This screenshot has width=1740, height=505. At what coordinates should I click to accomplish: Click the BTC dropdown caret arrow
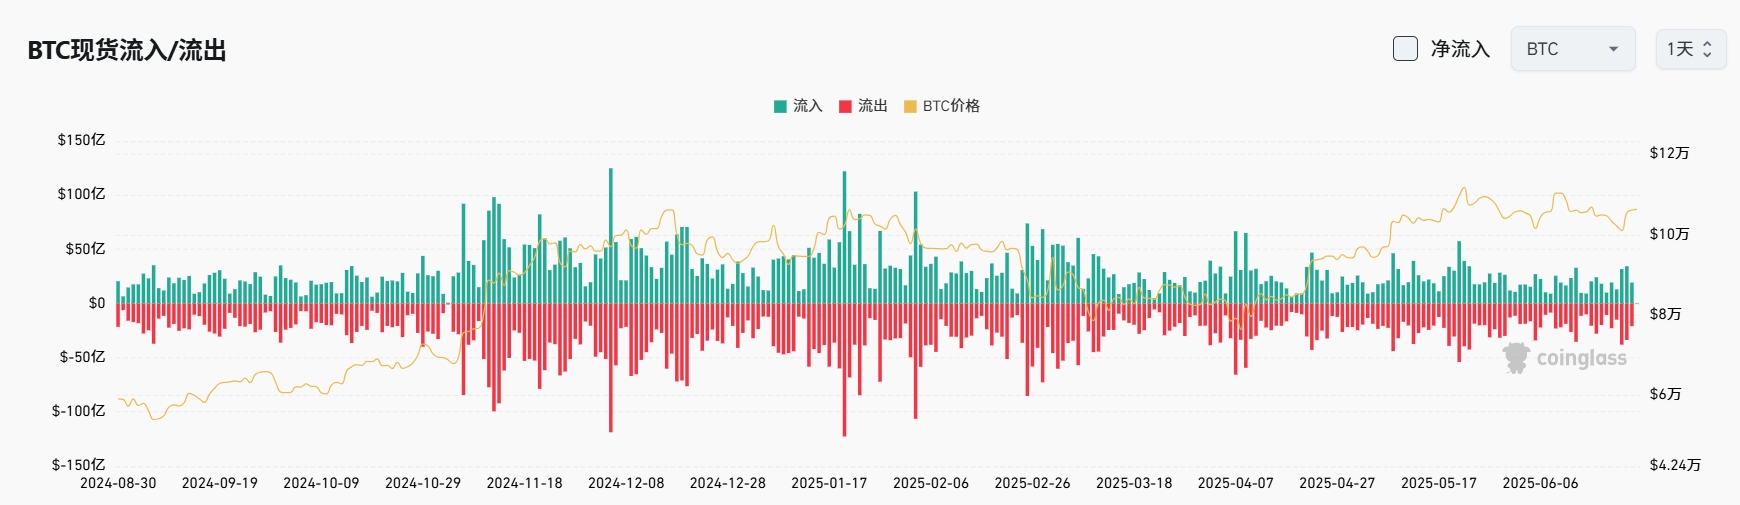(x=1613, y=49)
